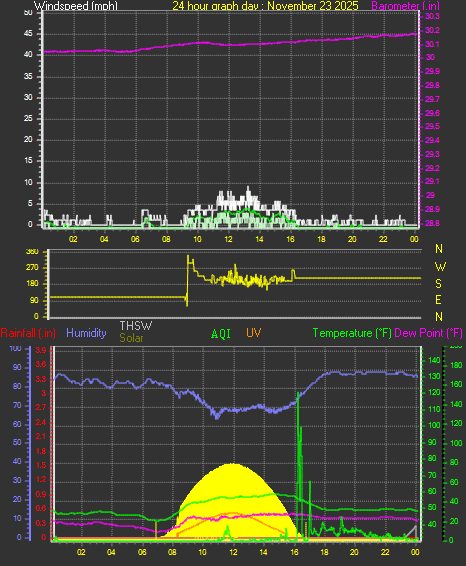Click the 5 mph windspeed axis label
The width and height of the screenshot is (466, 566).
(x=30, y=203)
